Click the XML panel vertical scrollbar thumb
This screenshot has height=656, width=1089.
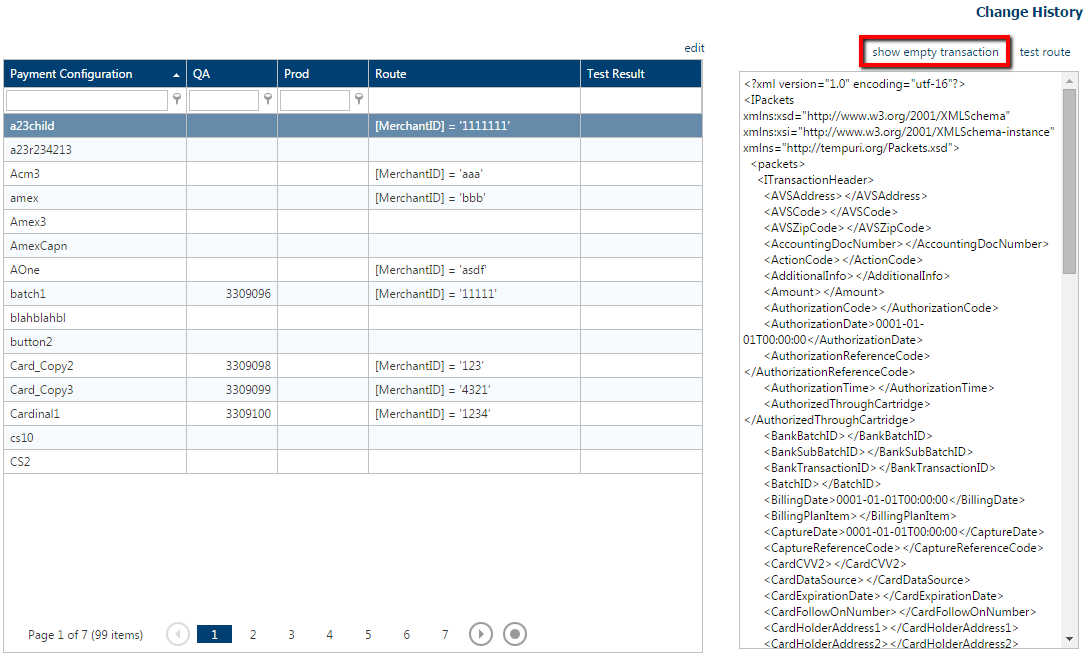coord(1070,180)
